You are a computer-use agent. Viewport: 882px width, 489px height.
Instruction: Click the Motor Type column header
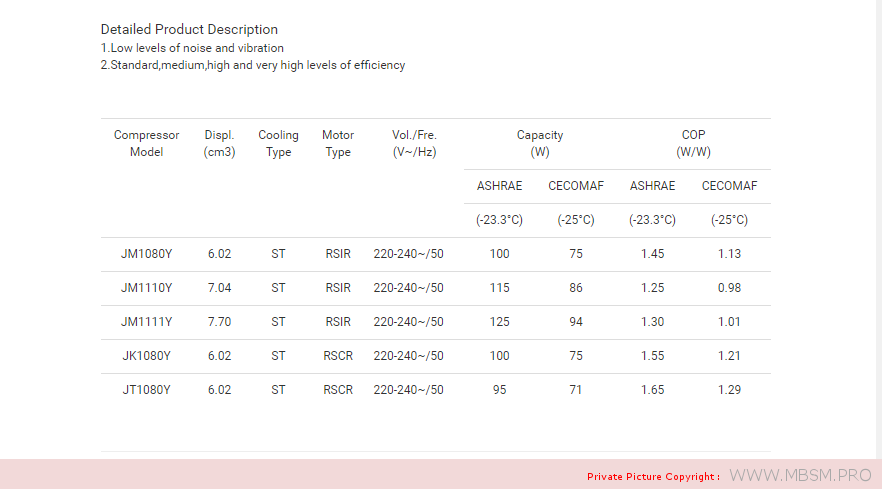pos(338,144)
